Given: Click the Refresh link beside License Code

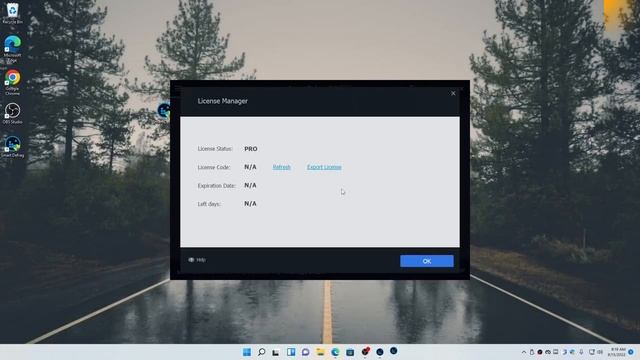Looking at the screenshot, I should pos(282,167).
